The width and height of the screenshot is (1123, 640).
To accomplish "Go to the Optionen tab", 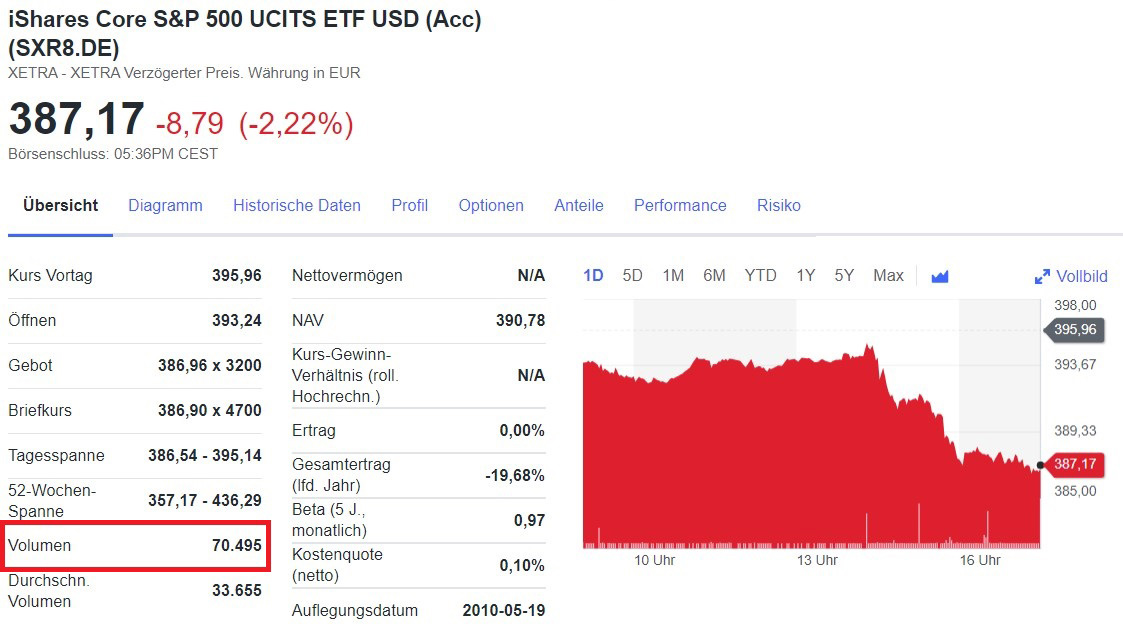I will (491, 205).
